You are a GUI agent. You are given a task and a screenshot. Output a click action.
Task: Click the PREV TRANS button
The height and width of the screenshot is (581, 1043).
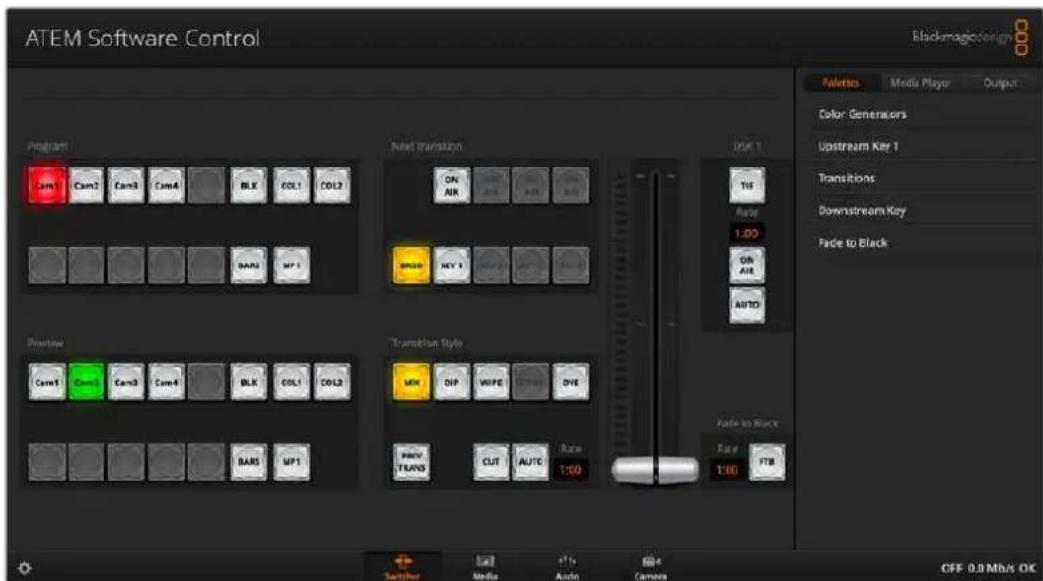pos(411,462)
